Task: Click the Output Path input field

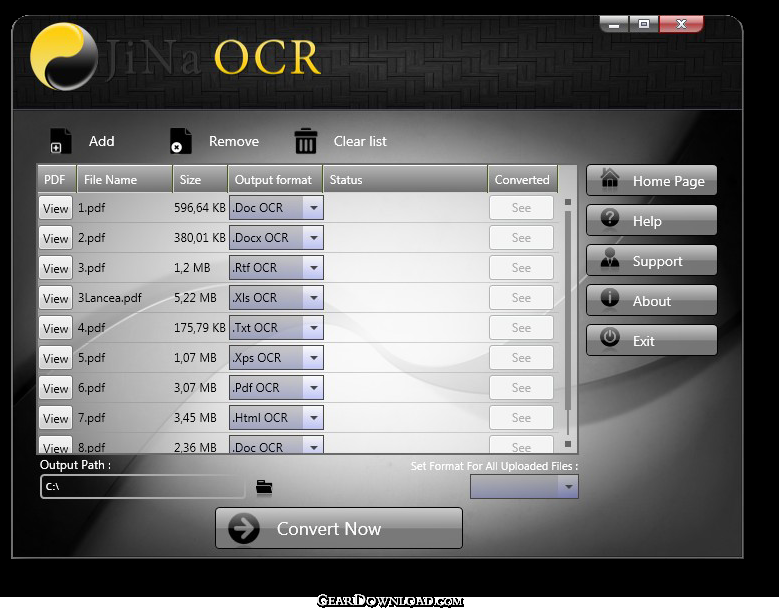Action: tap(143, 487)
